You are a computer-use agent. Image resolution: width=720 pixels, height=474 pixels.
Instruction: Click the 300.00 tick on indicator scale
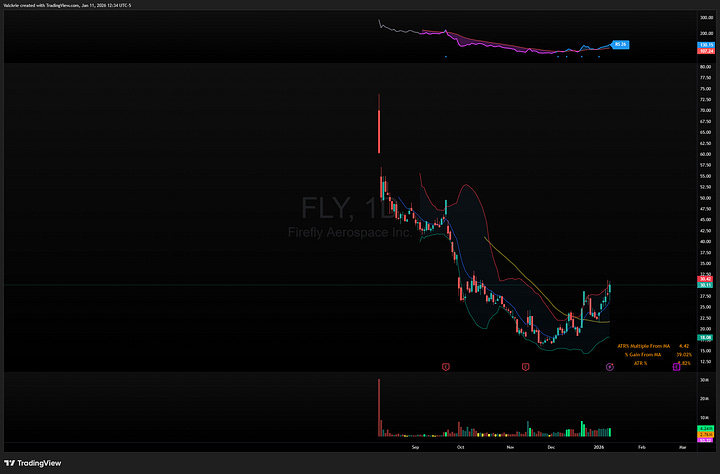pyautogui.click(x=706, y=17)
